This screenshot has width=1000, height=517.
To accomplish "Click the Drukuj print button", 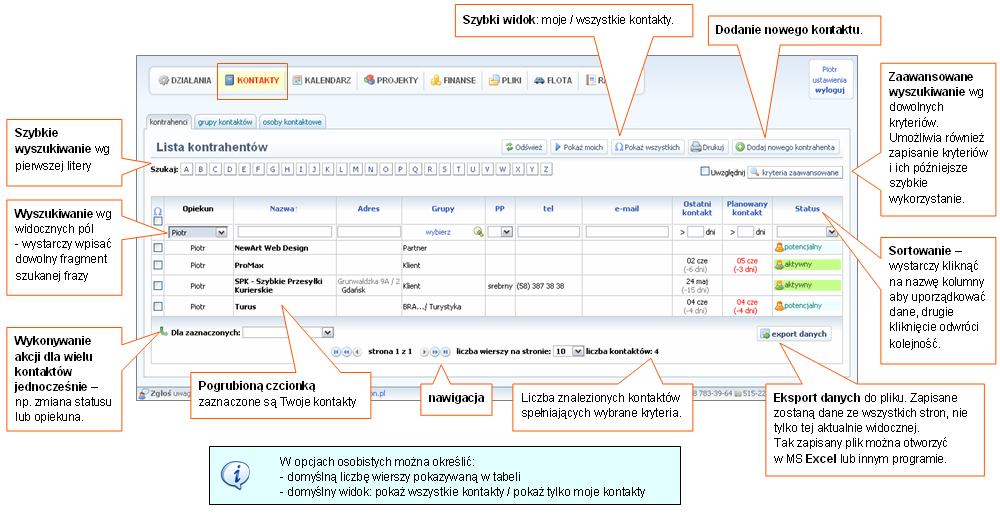I will coord(707,147).
